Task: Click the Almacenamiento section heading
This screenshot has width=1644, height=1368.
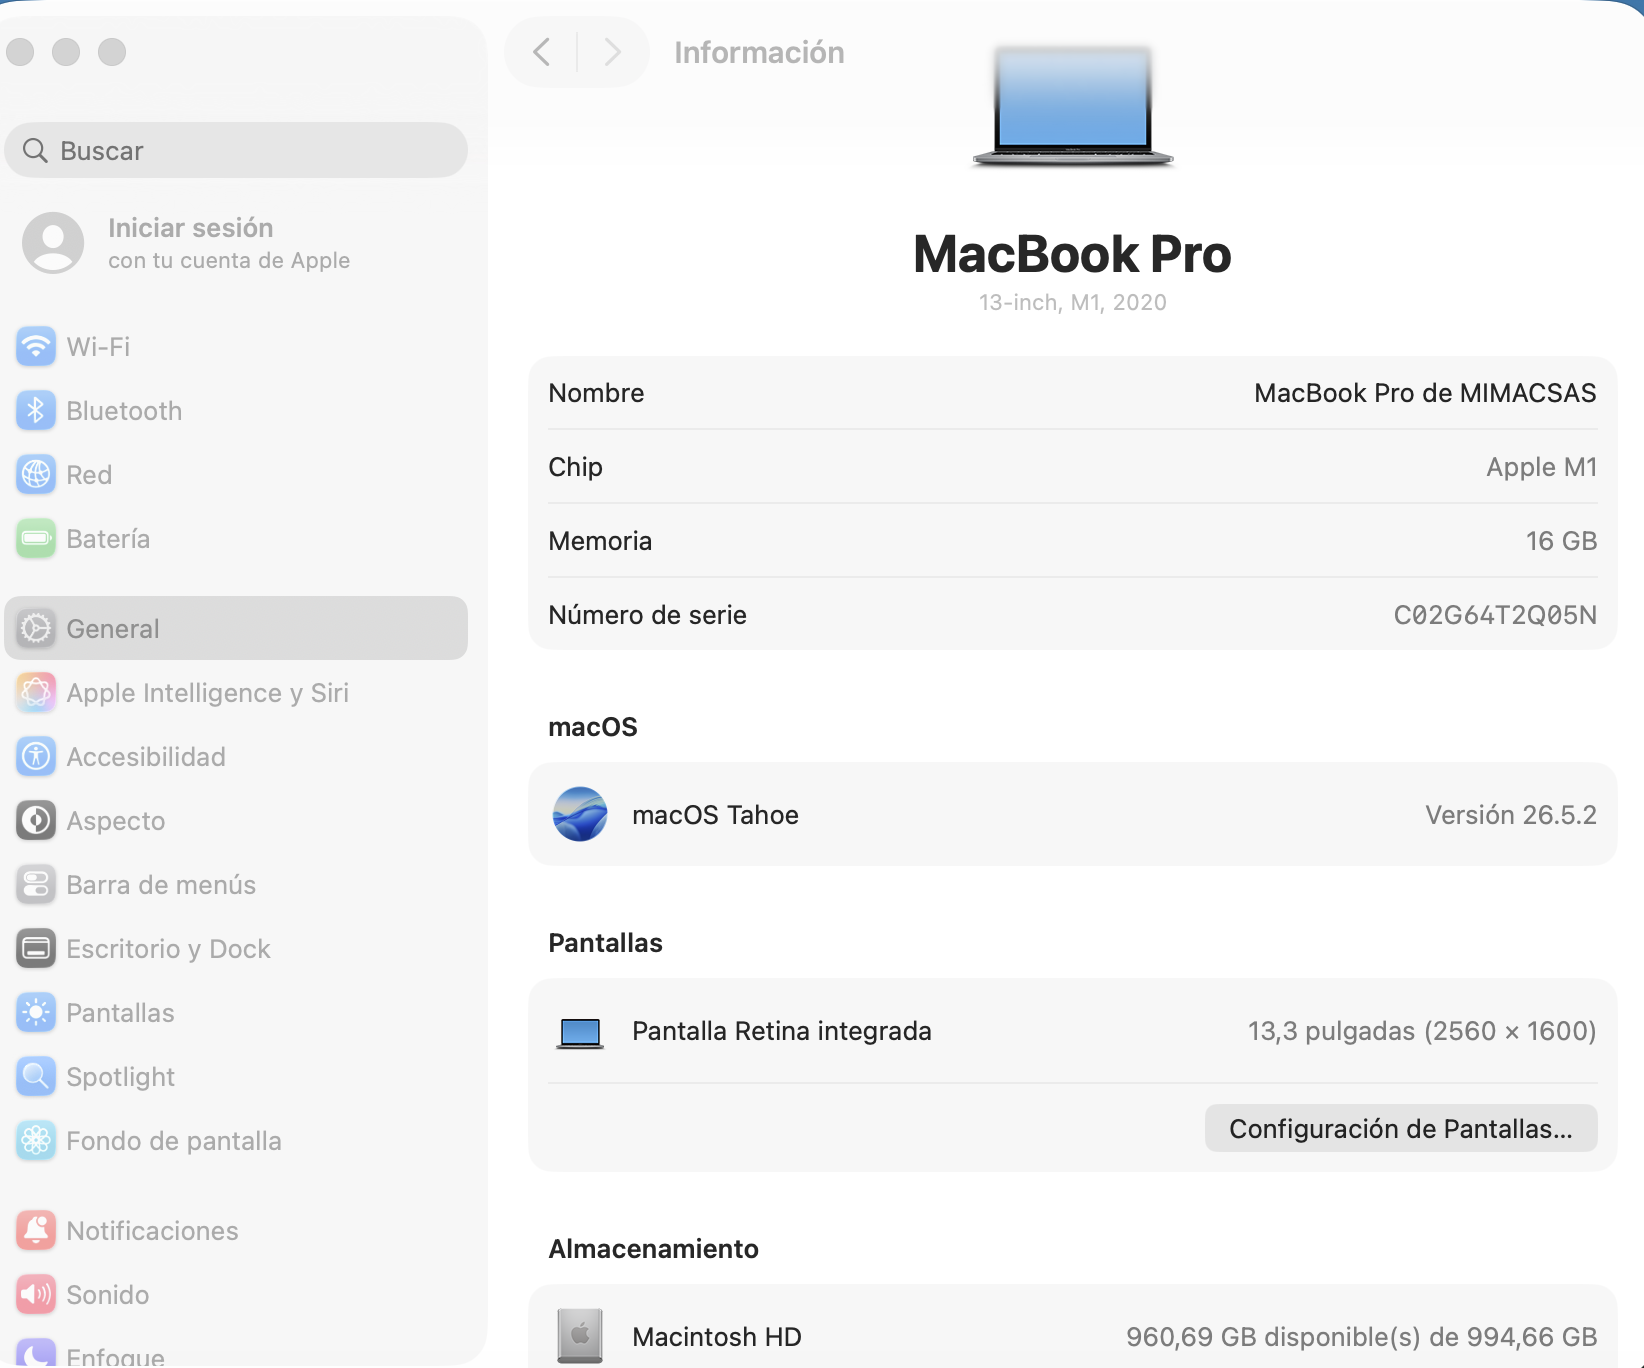Action: pos(653,1249)
